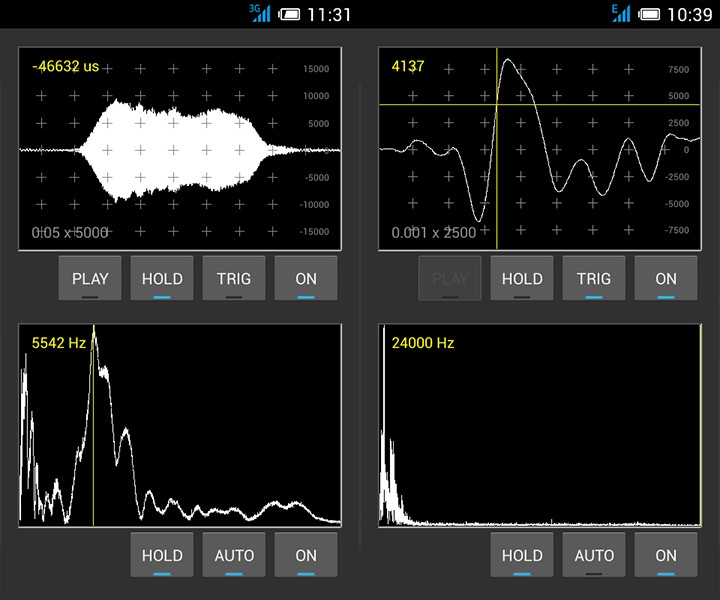
Task: Switch off ON under the 24000 Hz spectrum
Action: [666, 555]
